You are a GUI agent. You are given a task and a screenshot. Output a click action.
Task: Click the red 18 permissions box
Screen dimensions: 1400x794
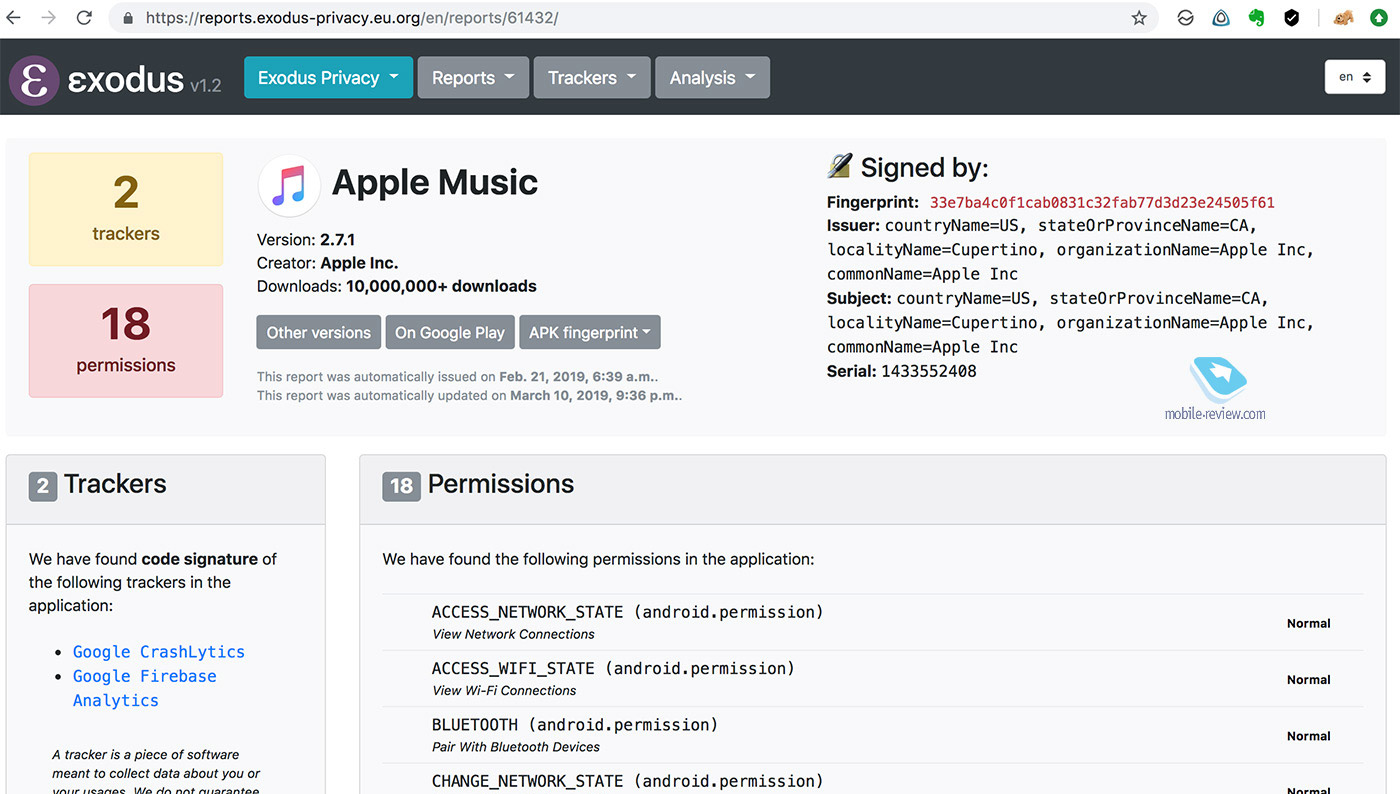click(126, 341)
